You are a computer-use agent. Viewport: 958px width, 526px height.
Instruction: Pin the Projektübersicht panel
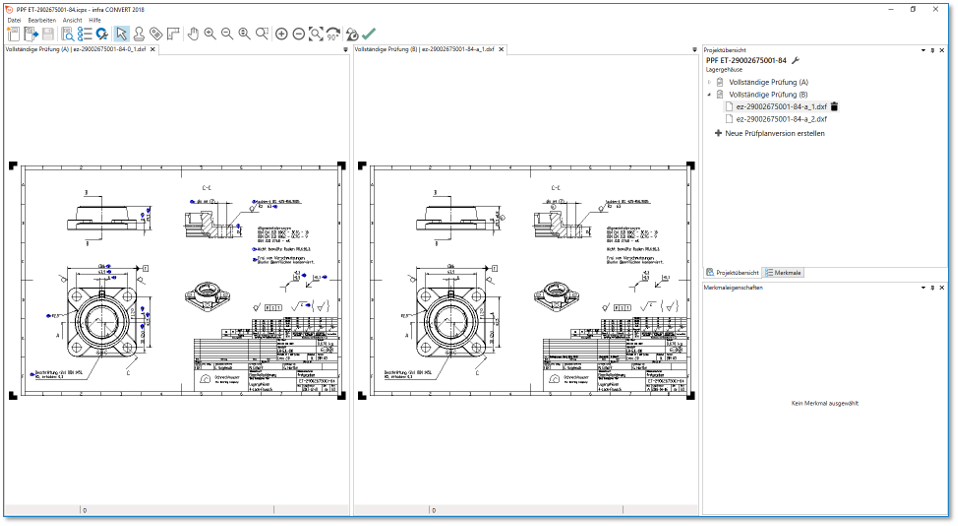click(932, 49)
